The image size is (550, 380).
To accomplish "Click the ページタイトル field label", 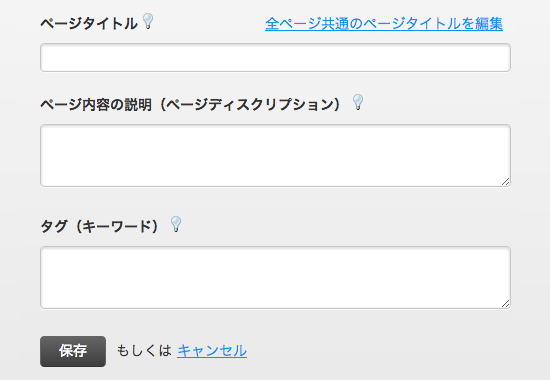I will [x=89, y=24].
